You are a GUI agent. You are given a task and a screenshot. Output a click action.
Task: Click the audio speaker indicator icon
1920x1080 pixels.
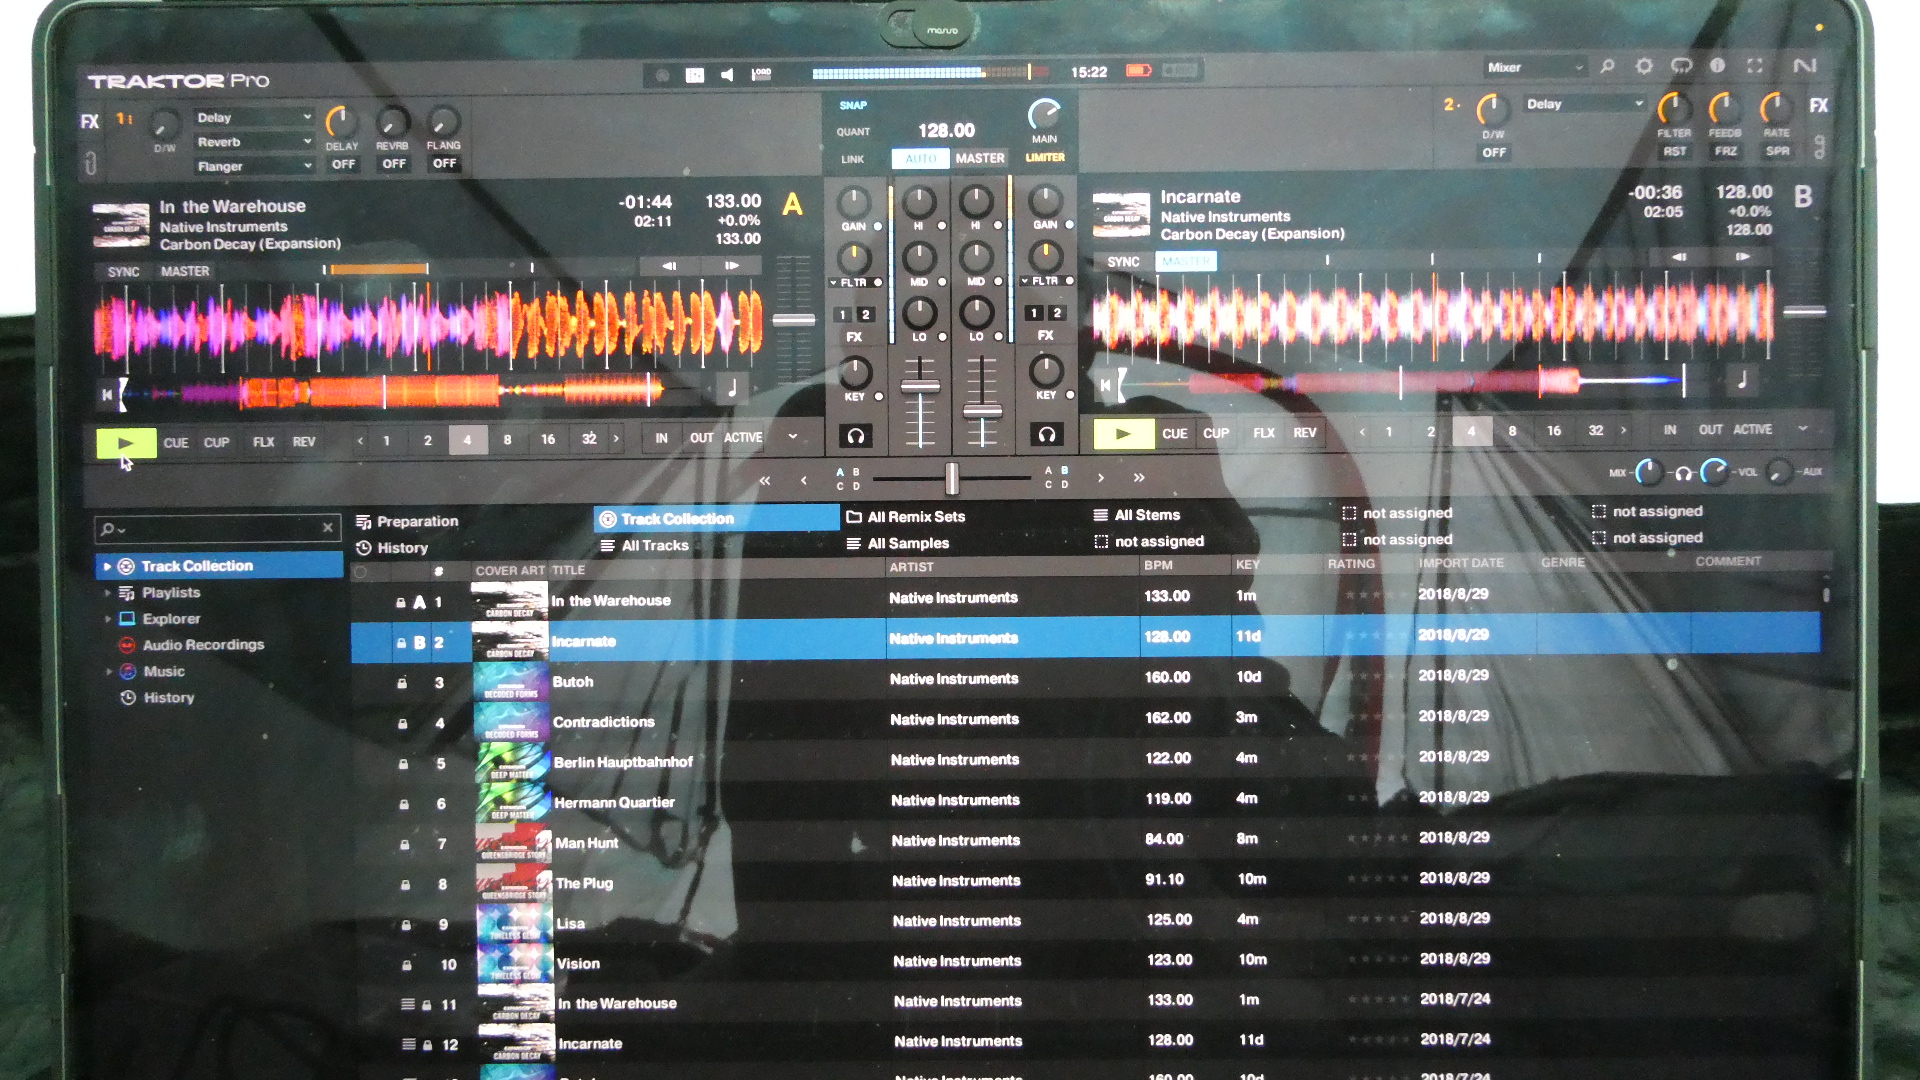pyautogui.click(x=727, y=74)
